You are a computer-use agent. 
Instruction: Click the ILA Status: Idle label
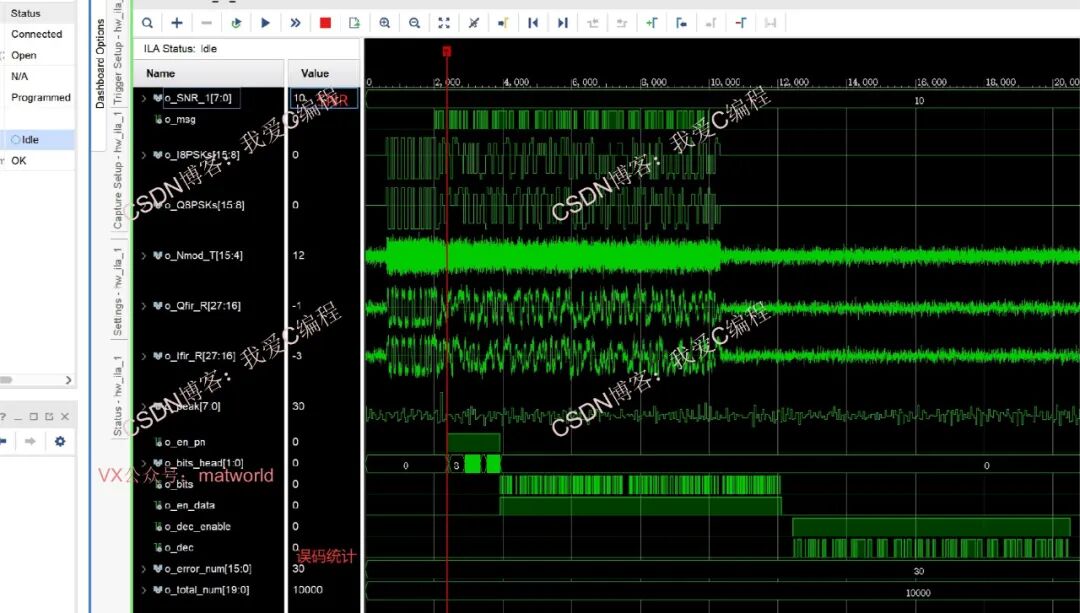[x=180, y=48]
